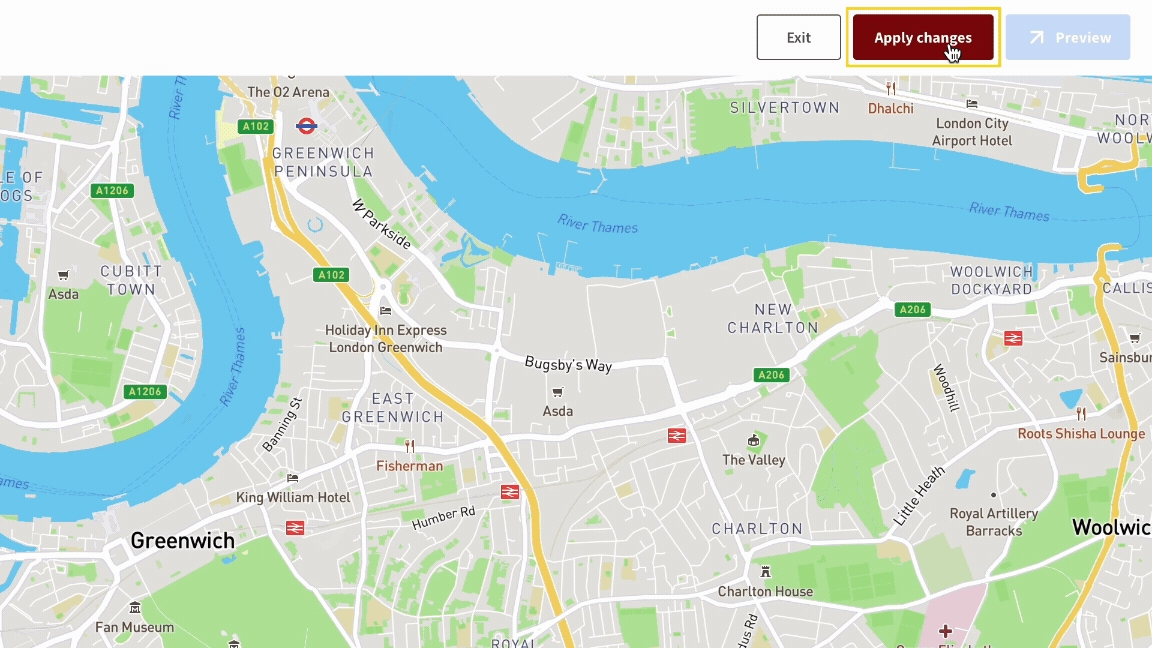
Task: Click the Greenwich town label
Action: point(182,541)
